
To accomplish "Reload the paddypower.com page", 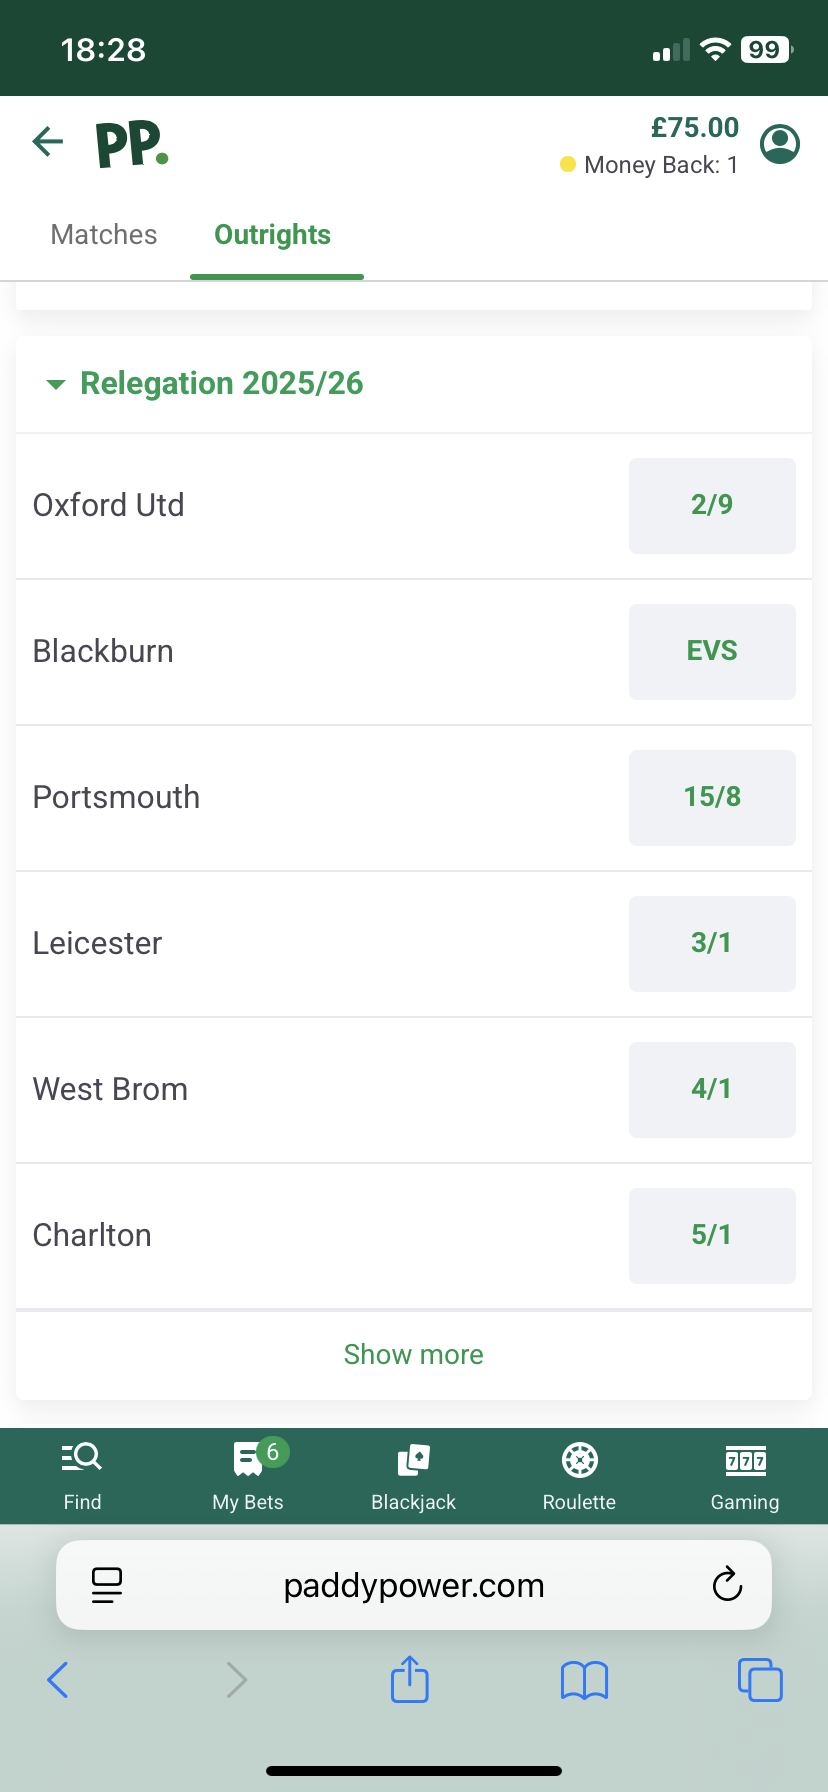I will 727,1585.
